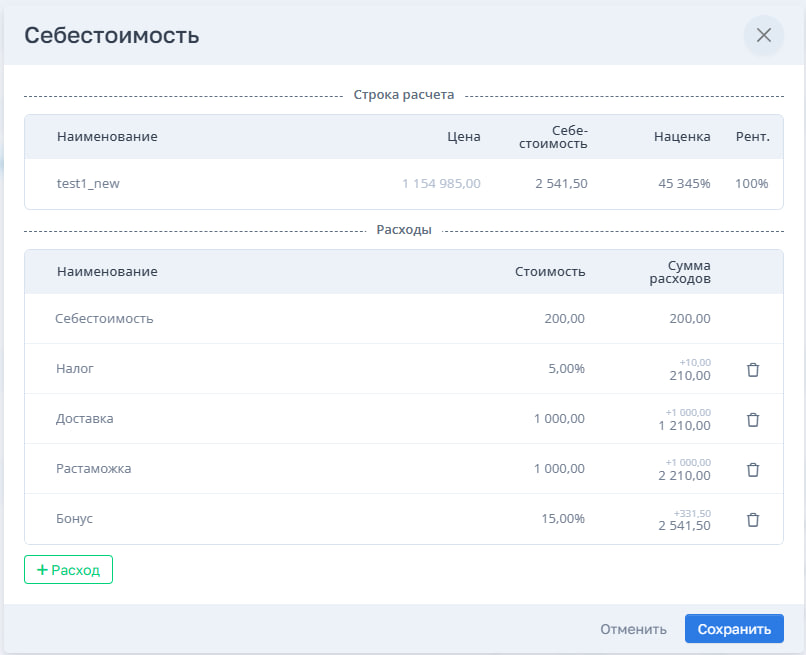Delete the Налог expense row
The height and width of the screenshot is (655, 806).
coord(753,369)
